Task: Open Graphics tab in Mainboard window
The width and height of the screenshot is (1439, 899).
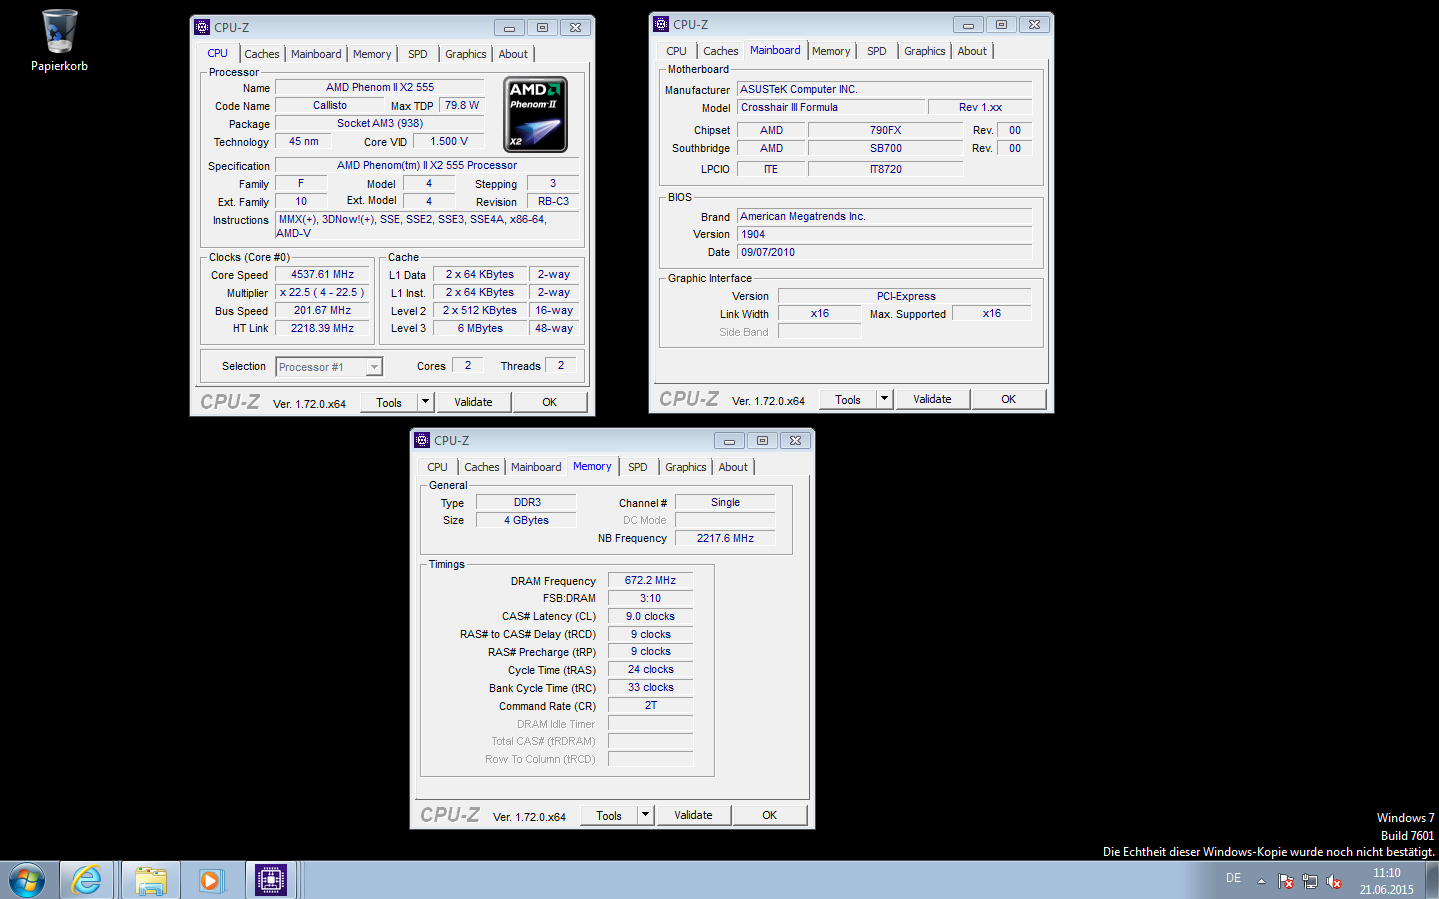Action: point(925,51)
